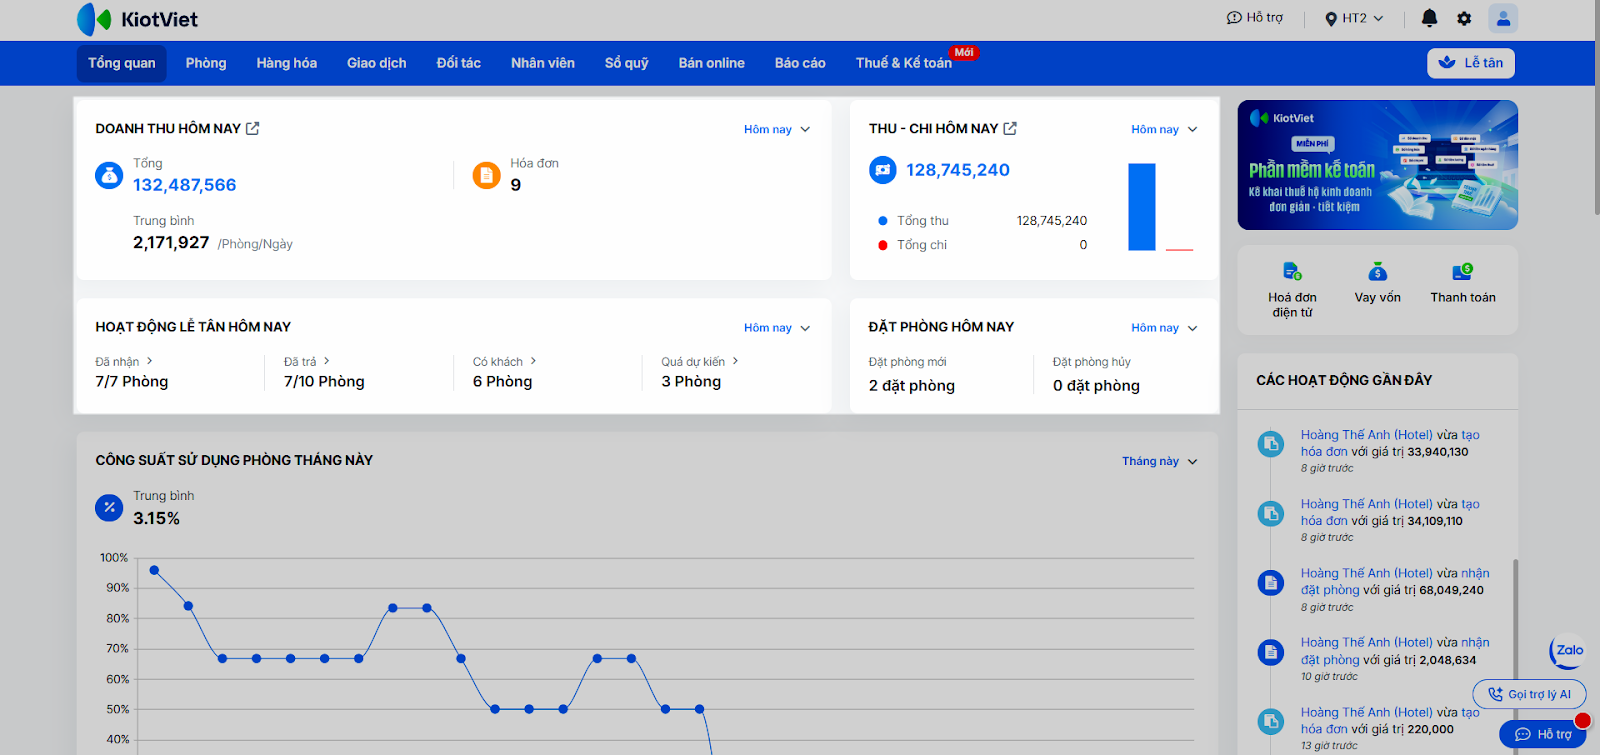This screenshot has width=1600, height=755.
Task: Click the user profile avatar icon
Action: click(1503, 18)
